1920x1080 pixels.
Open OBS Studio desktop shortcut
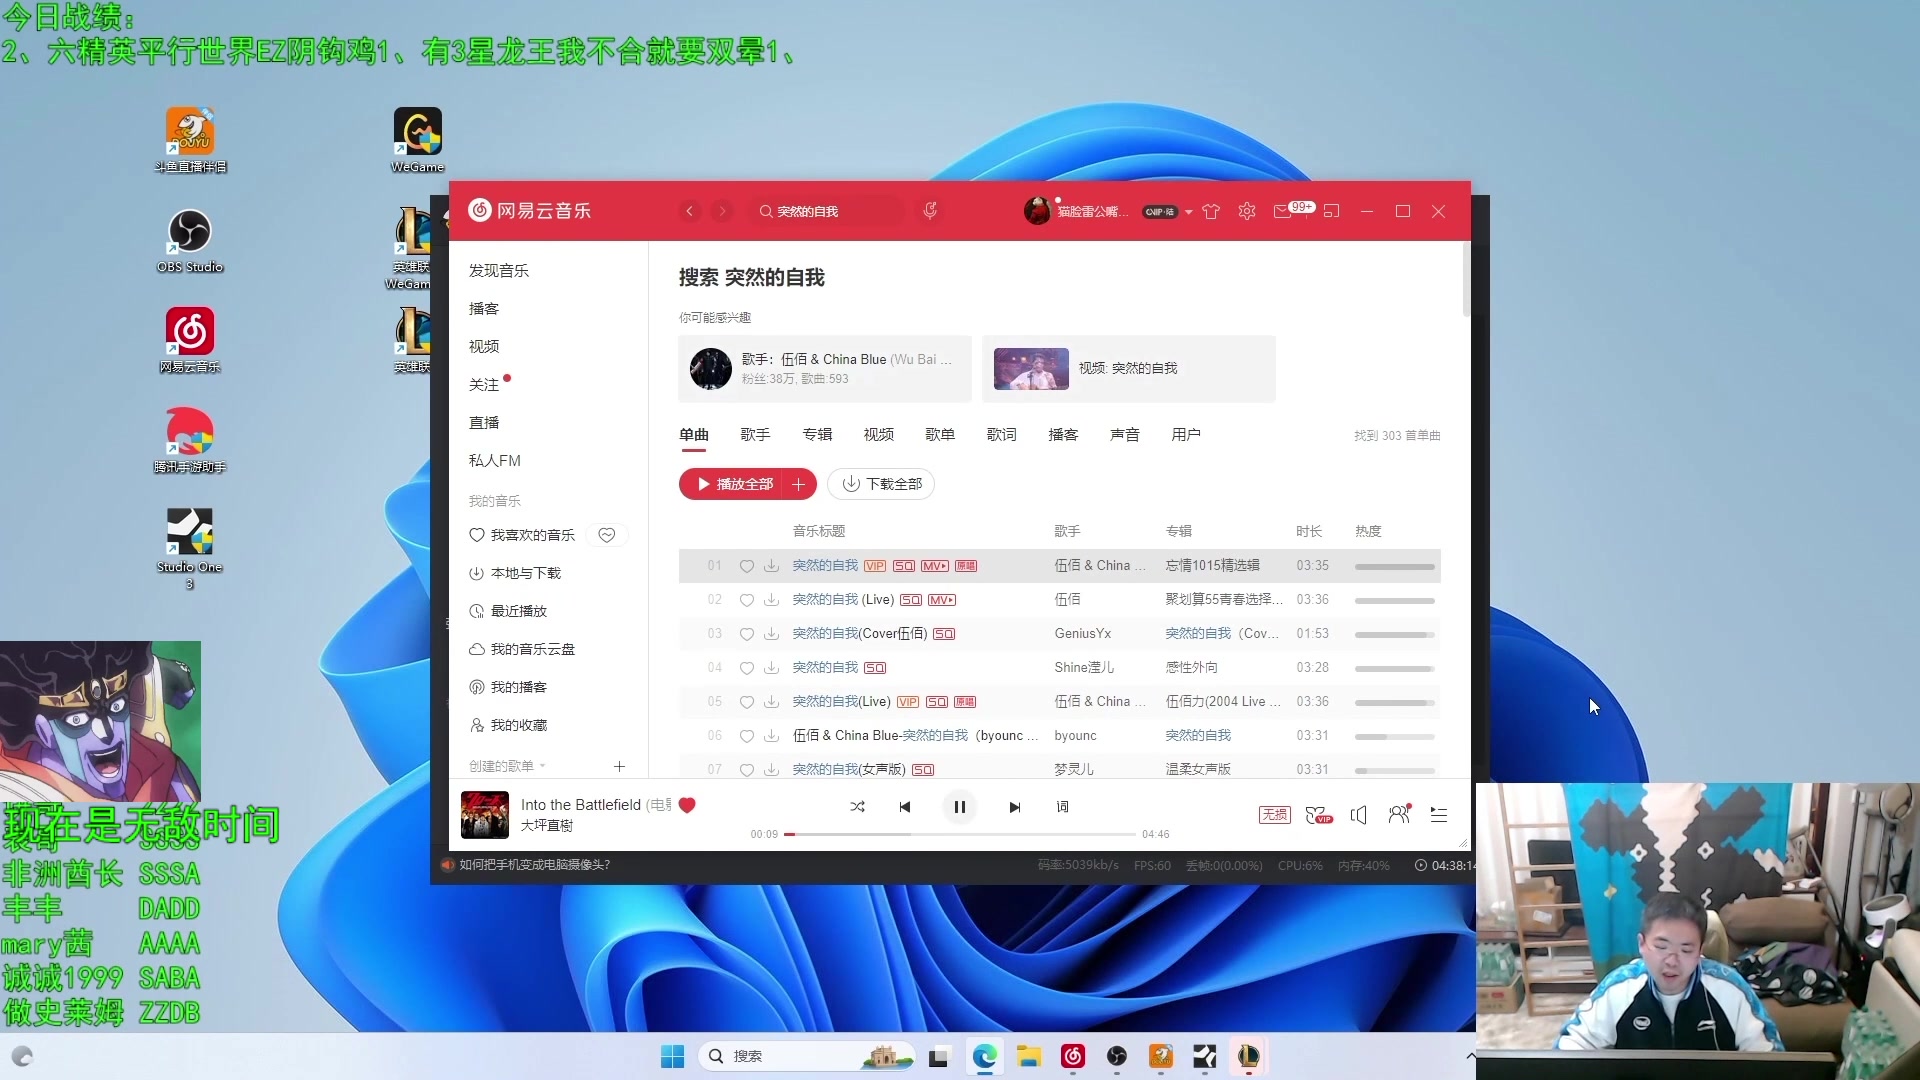(x=189, y=241)
